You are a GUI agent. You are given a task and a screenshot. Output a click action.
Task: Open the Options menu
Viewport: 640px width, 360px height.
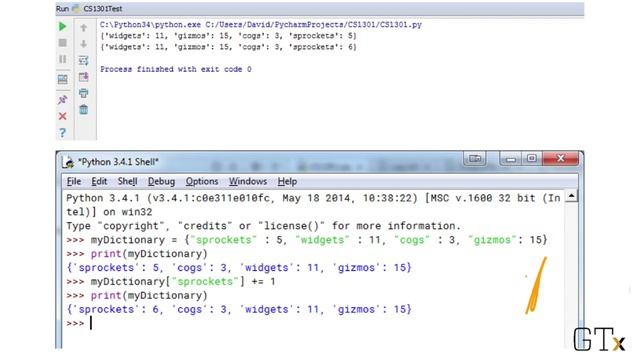202,181
